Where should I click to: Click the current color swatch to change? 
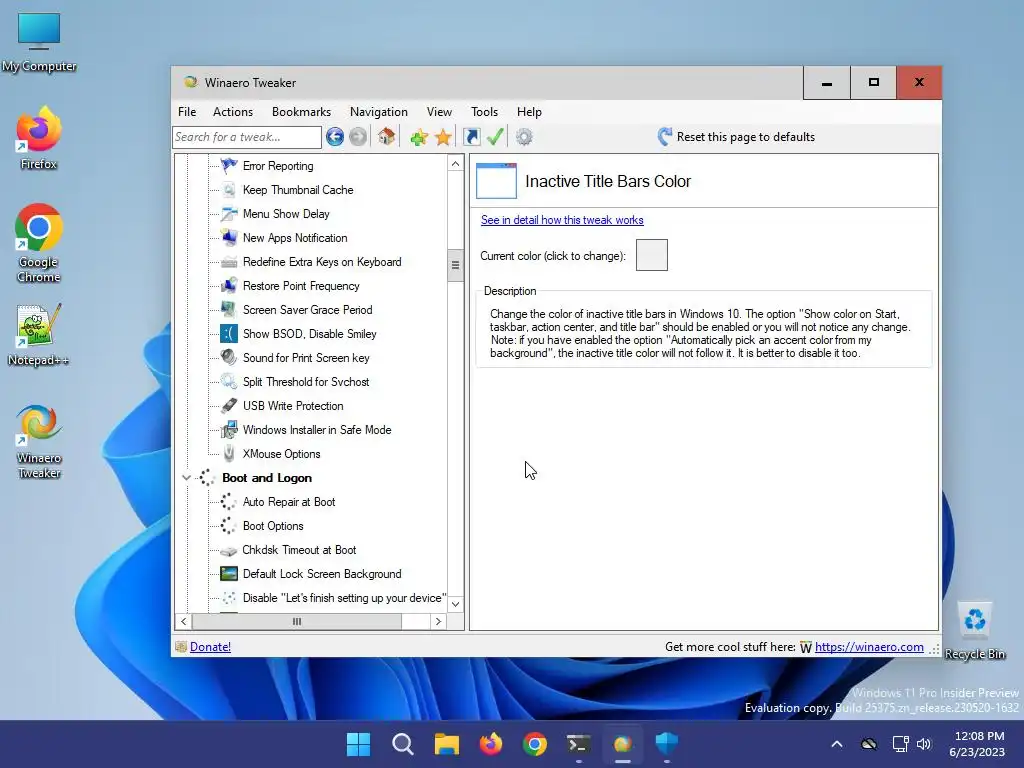click(x=652, y=255)
